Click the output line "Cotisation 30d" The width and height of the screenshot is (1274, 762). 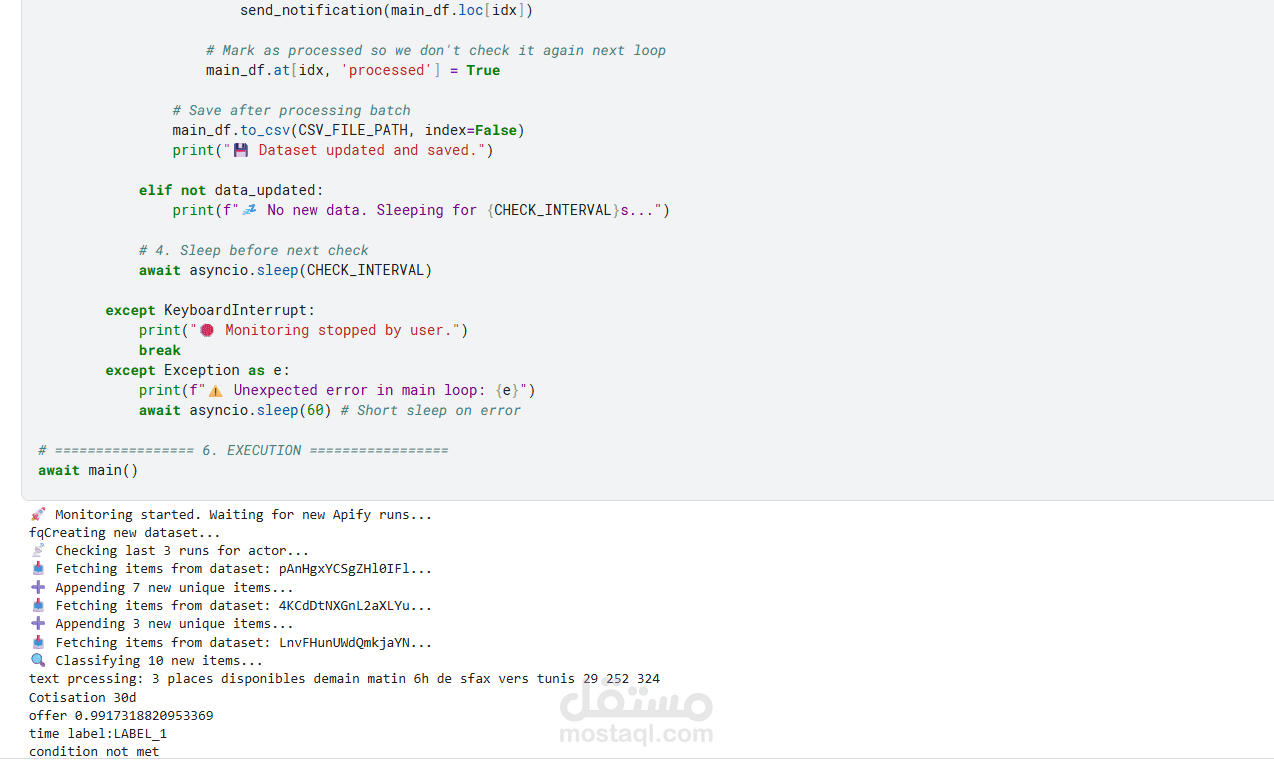click(x=82, y=697)
